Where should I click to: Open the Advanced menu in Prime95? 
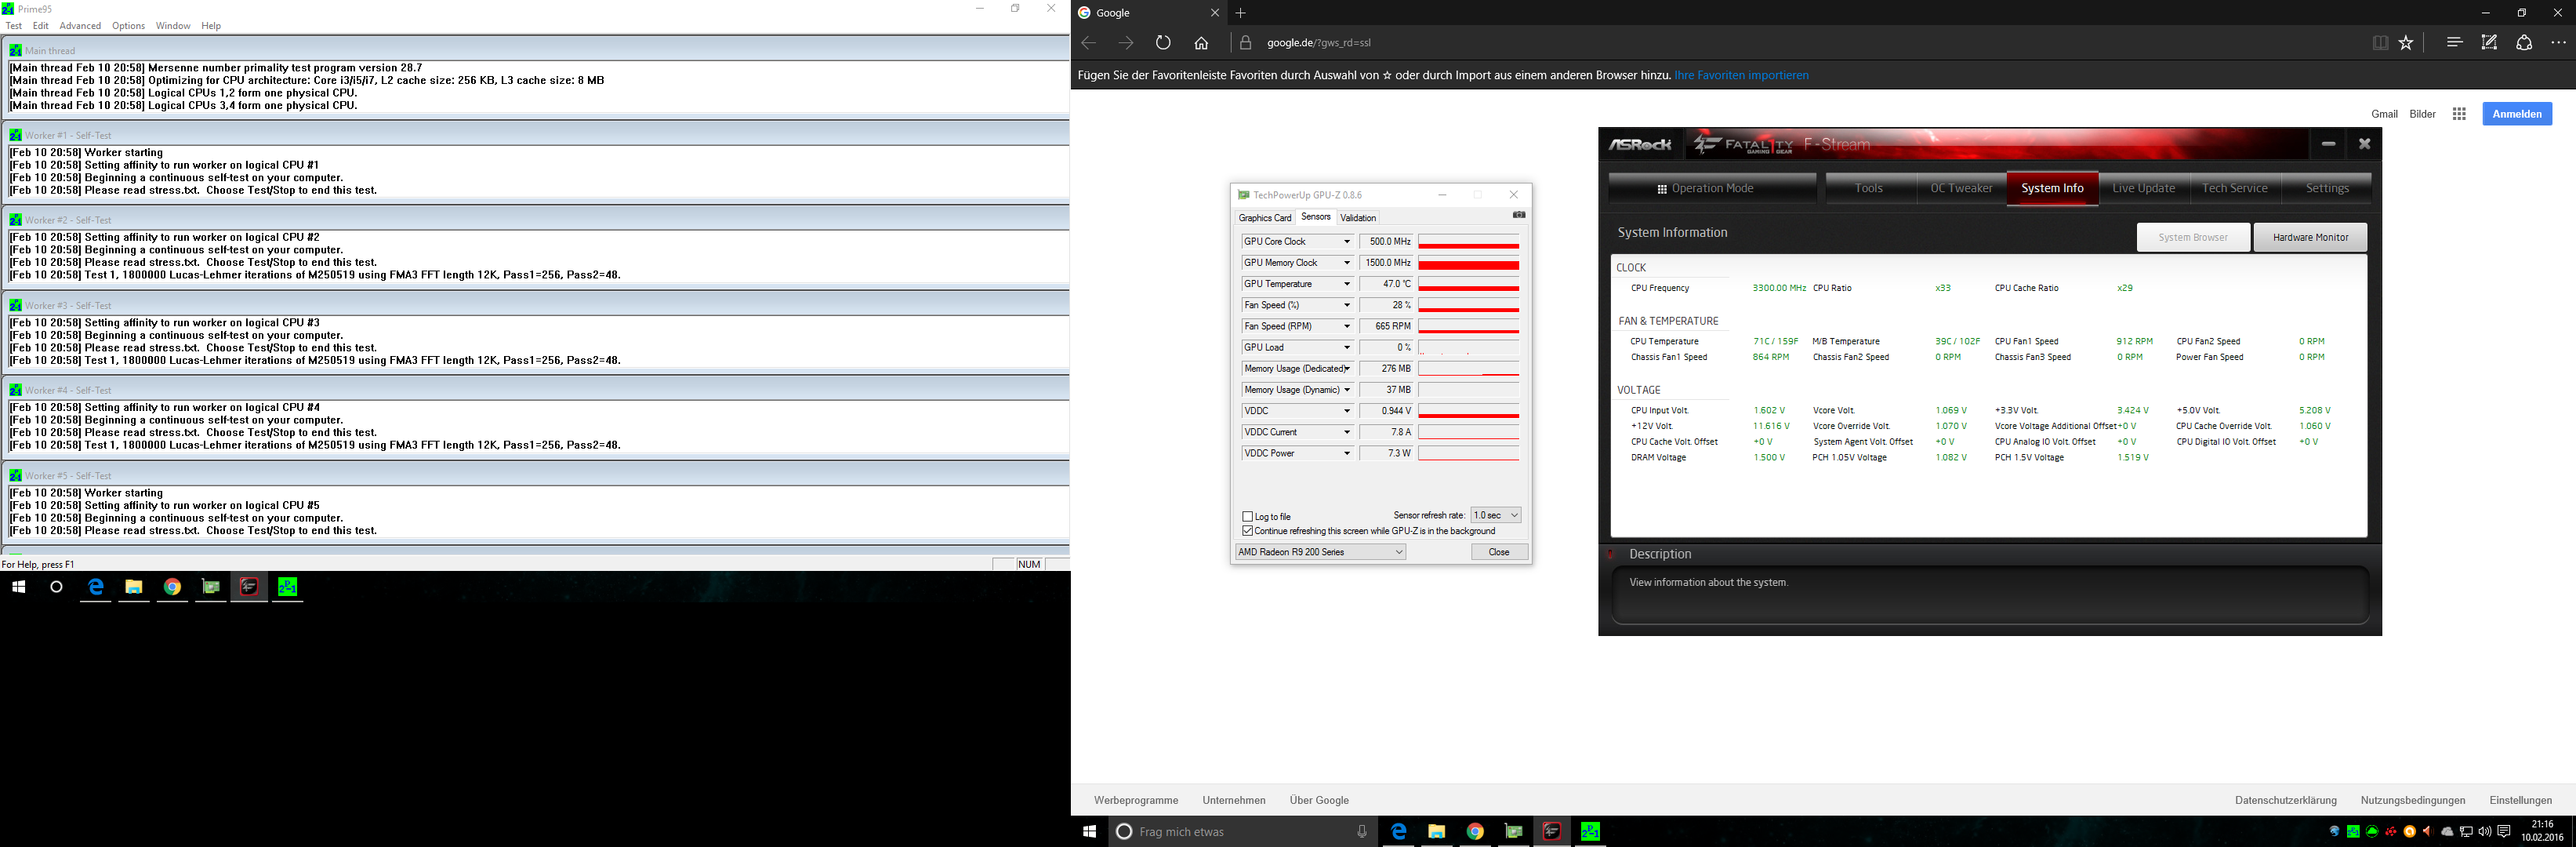pyautogui.click(x=80, y=26)
